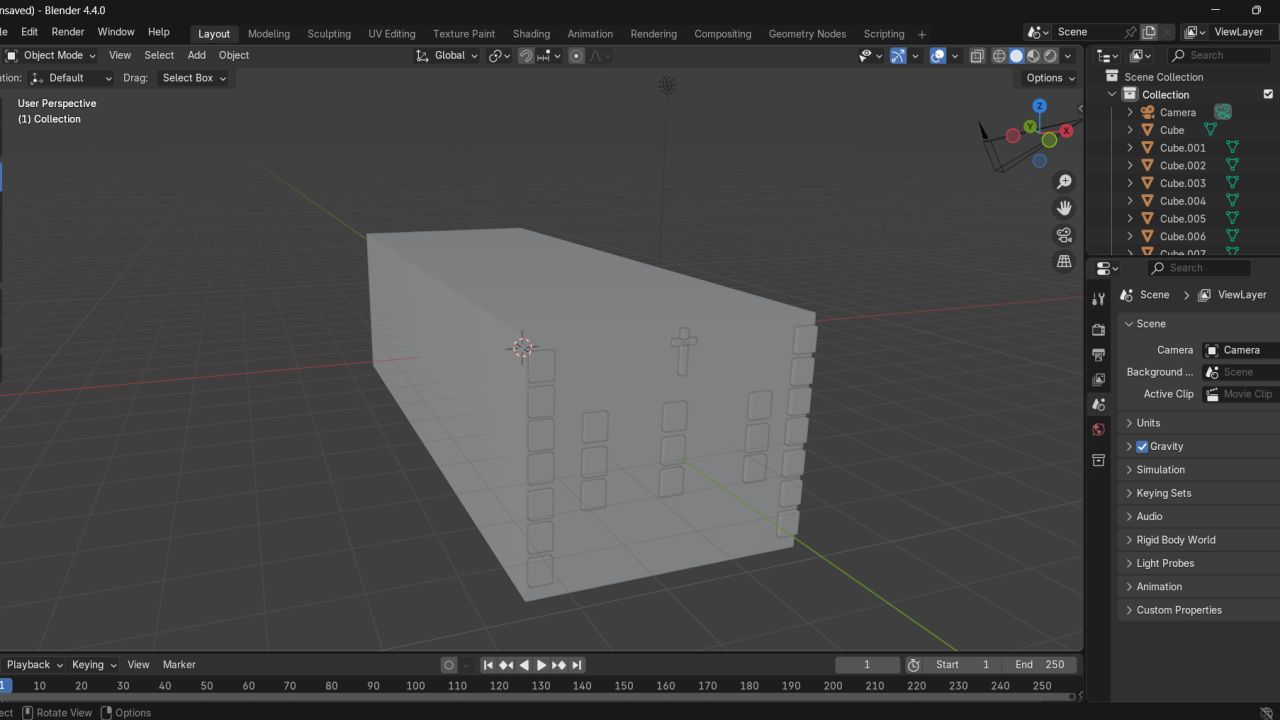Open the shading options dropdown arrow
The width and height of the screenshot is (1280, 720).
pyautogui.click(x=1067, y=56)
